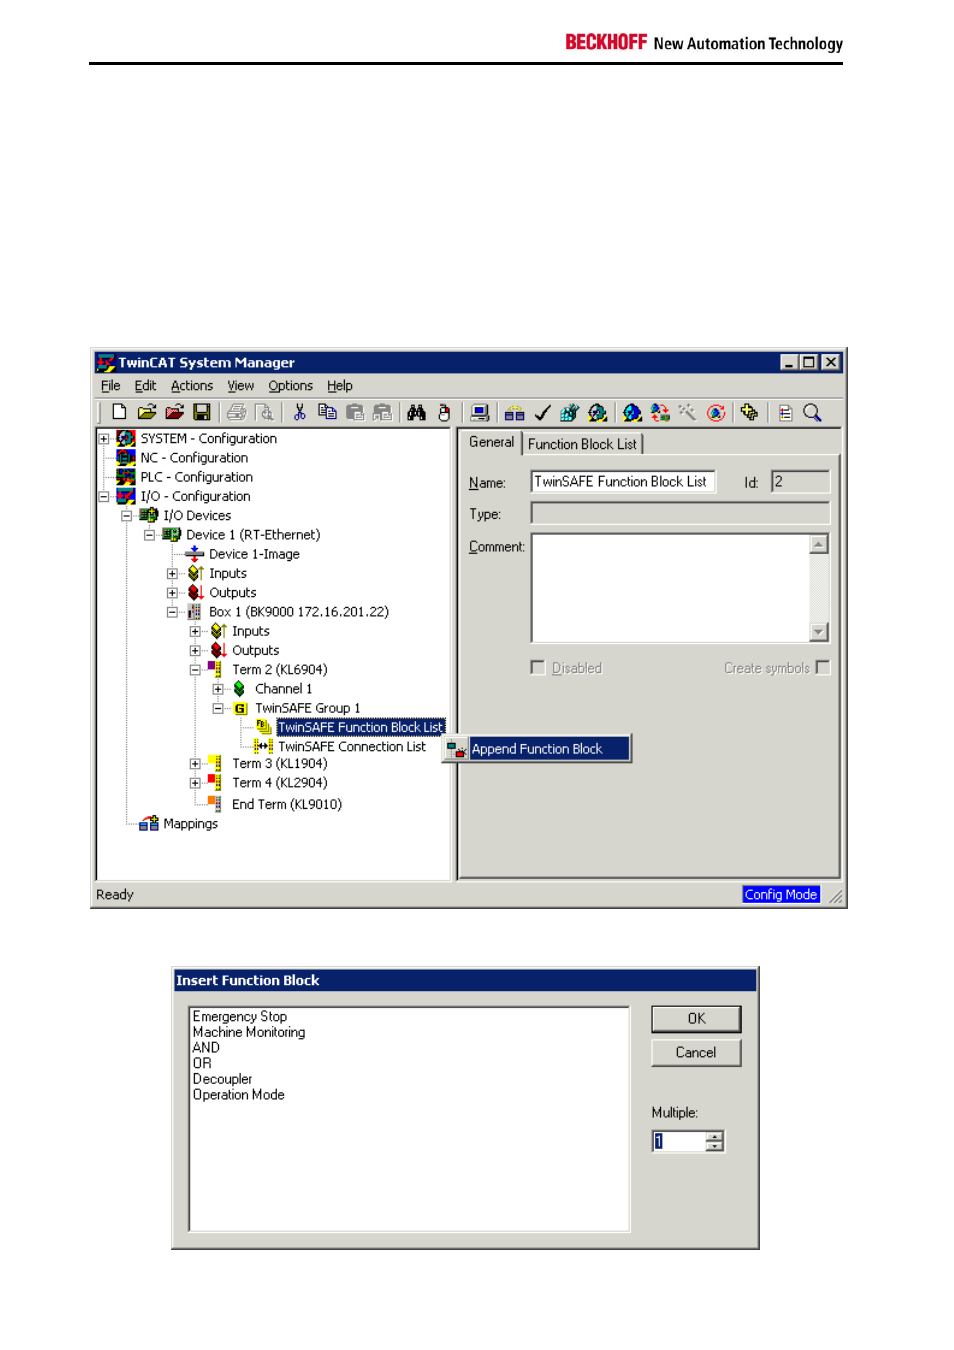This screenshot has width=954, height=1350.
Task: Click the Name field showing TwinSAFE Function Block List
Action: 623,482
